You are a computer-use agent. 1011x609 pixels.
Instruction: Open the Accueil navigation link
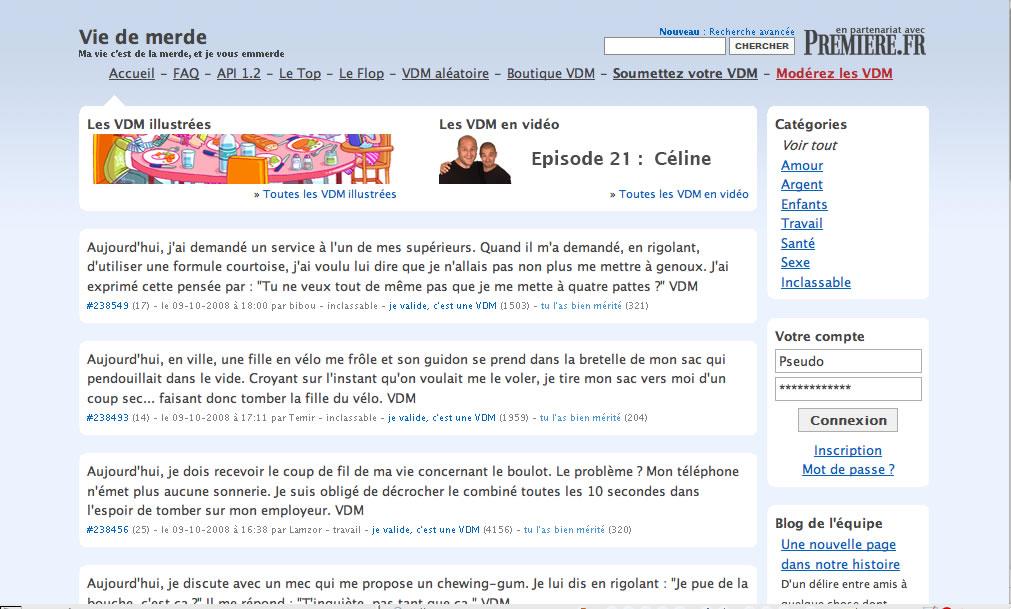[132, 73]
